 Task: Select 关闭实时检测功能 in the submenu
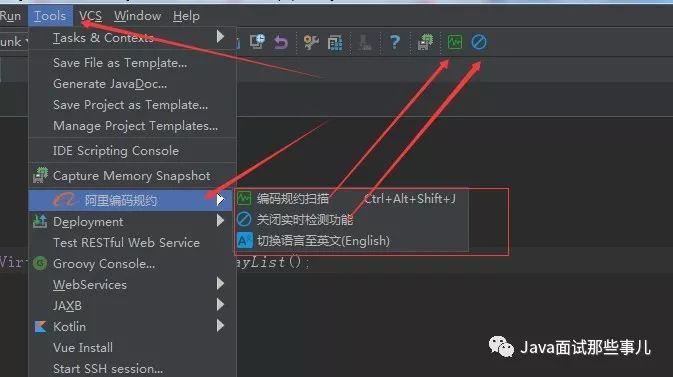tap(352, 220)
